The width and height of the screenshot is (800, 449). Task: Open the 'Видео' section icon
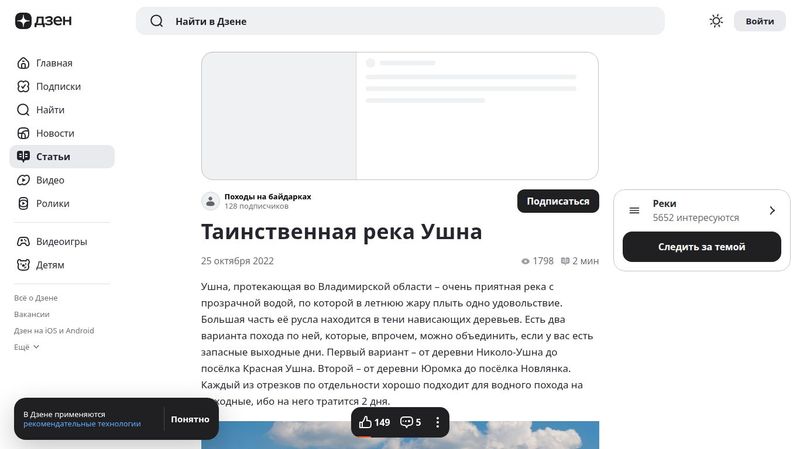(x=24, y=180)
